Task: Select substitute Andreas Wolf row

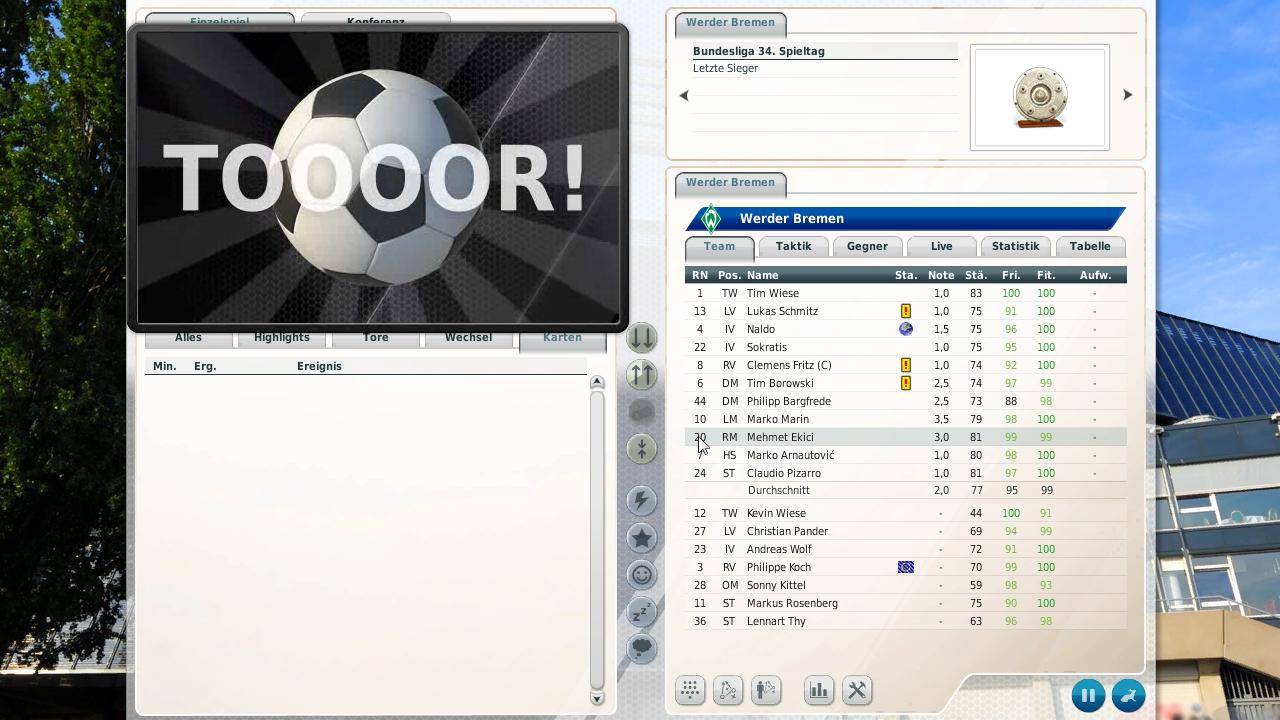Action: pos(906,549)
